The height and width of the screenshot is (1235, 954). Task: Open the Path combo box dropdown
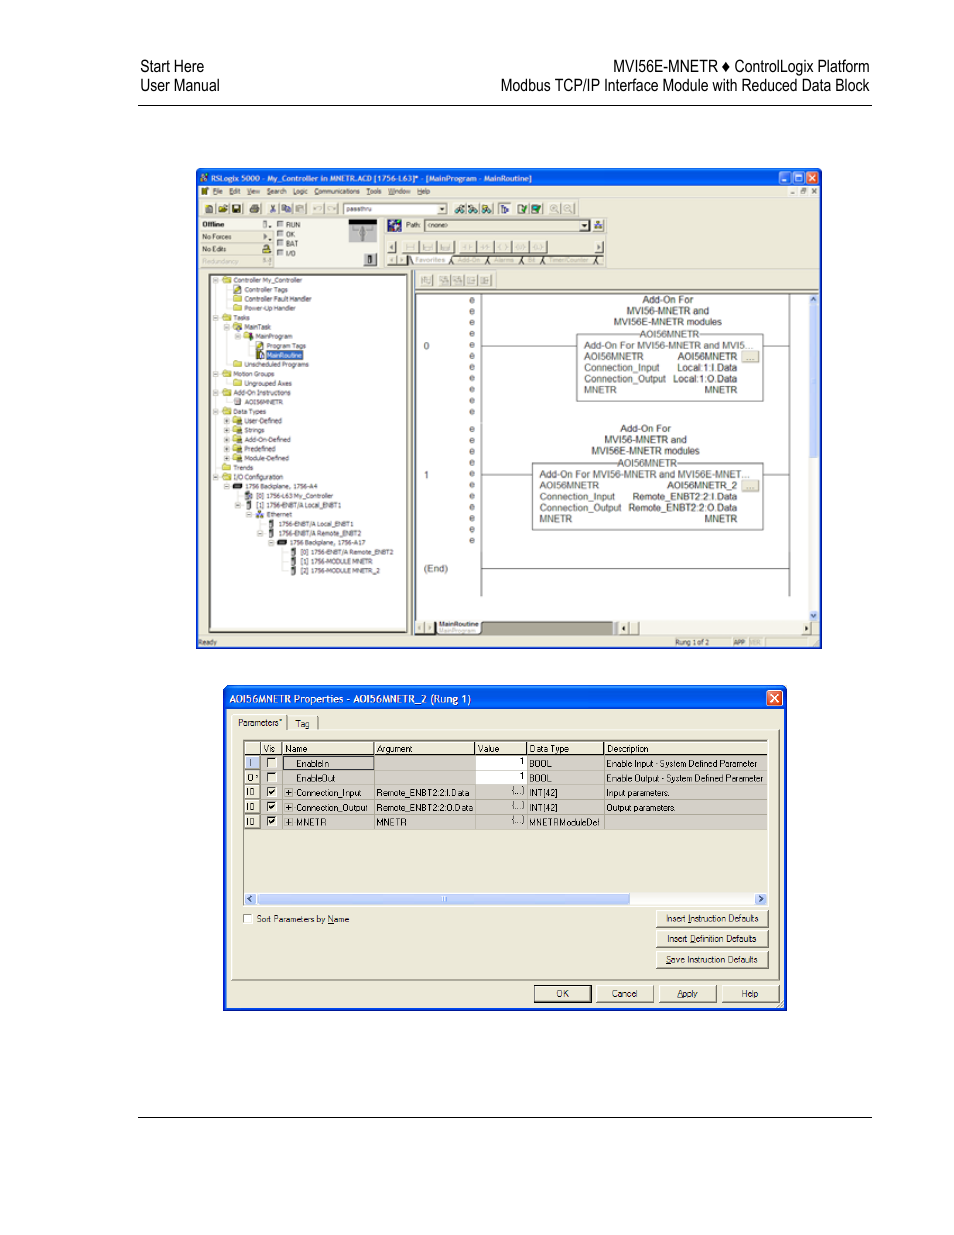(585, 225)
